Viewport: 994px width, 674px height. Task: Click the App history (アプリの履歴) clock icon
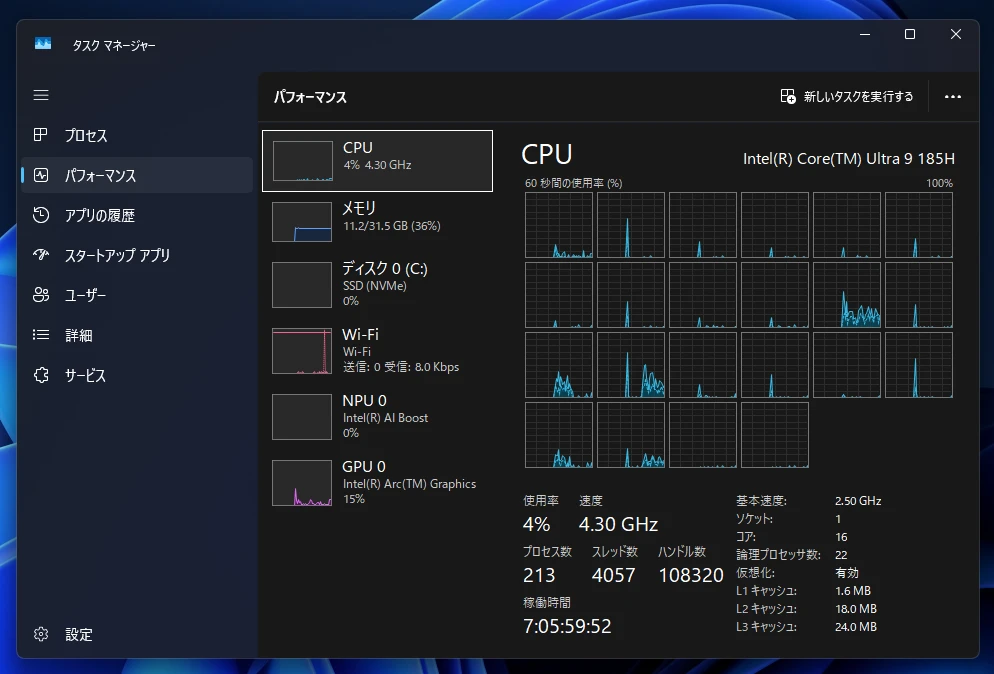41,215
